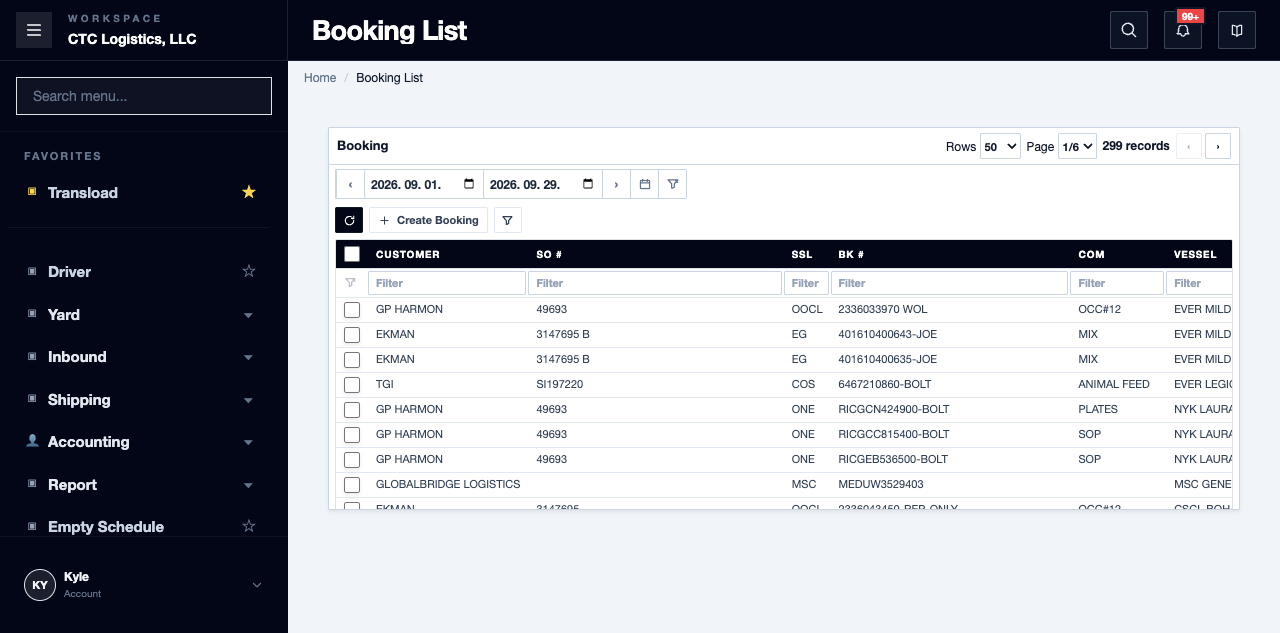Unfavorite Transload with the yellow star
1280x633 pixels.
(249, 192)
